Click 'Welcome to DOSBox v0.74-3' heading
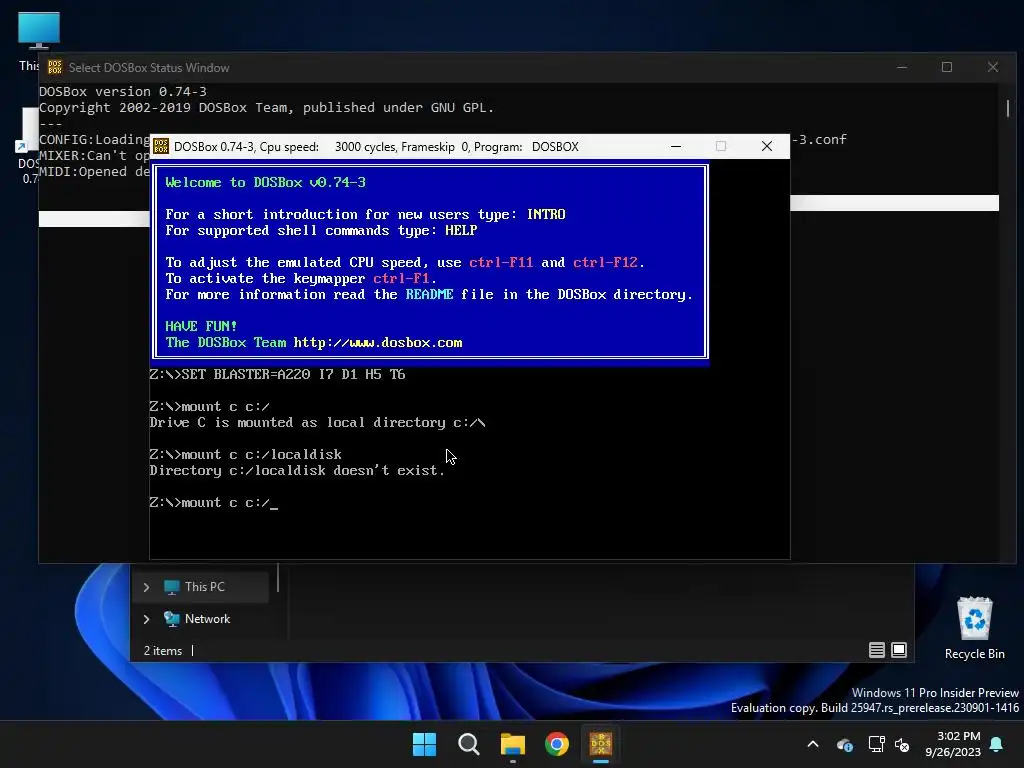The image size is (1024, 768). tap(265, 183)
